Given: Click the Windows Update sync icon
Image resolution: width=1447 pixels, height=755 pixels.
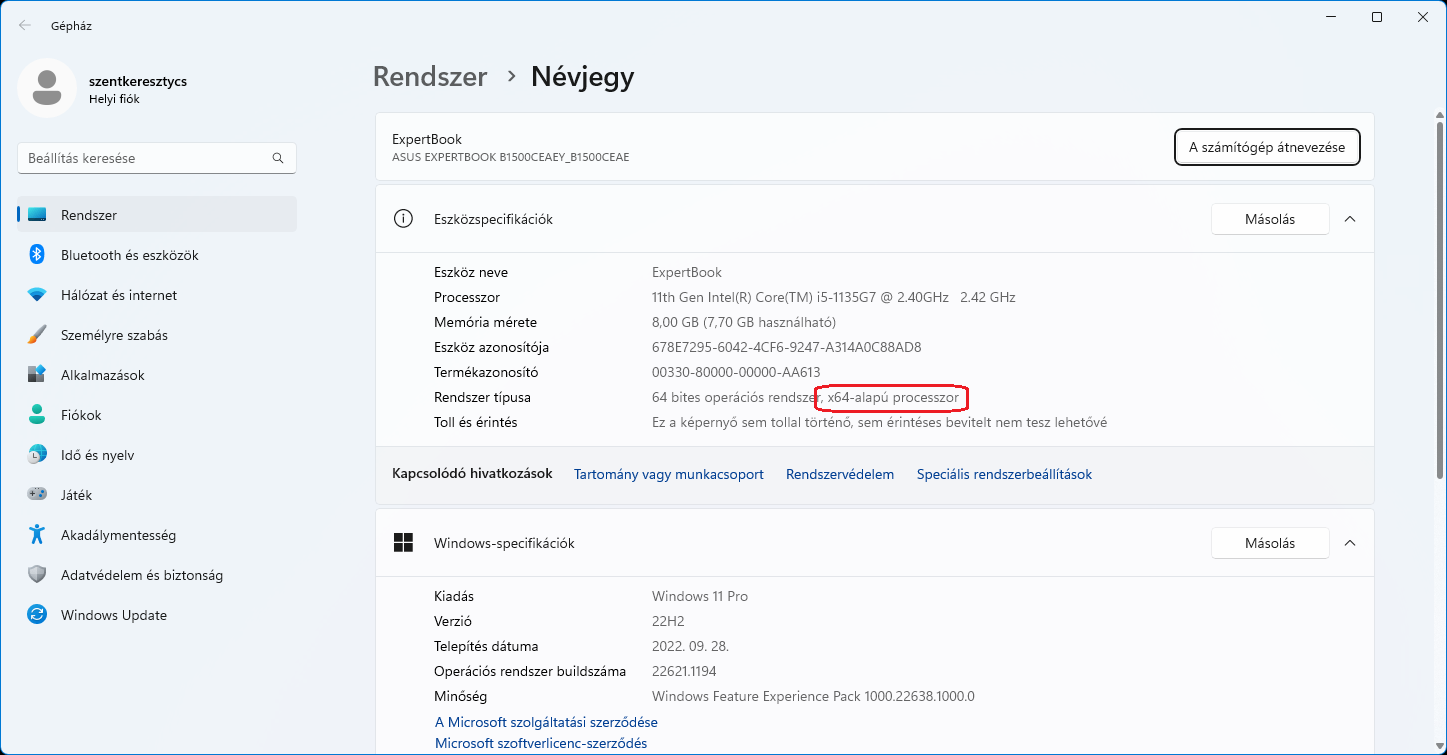Looking at the screenshot, I should click(x=37, y=615).
